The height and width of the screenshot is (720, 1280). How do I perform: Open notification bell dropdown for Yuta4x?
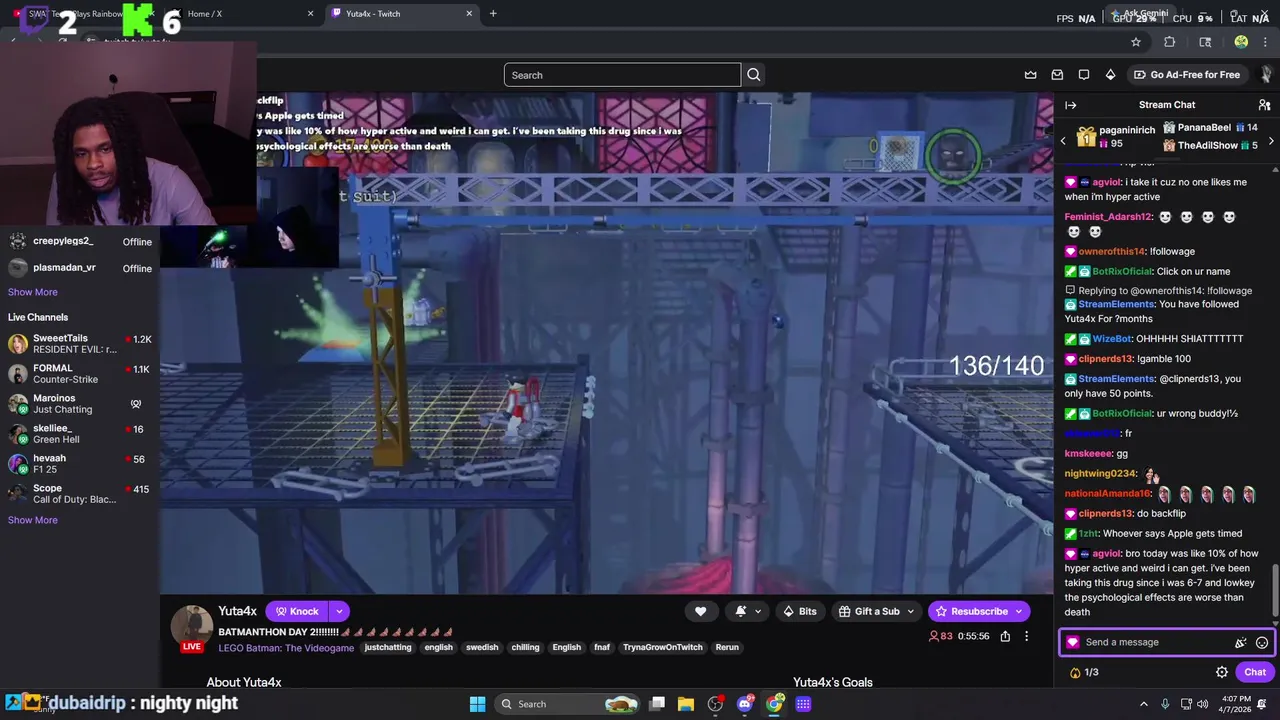click(x=746, y=611)
